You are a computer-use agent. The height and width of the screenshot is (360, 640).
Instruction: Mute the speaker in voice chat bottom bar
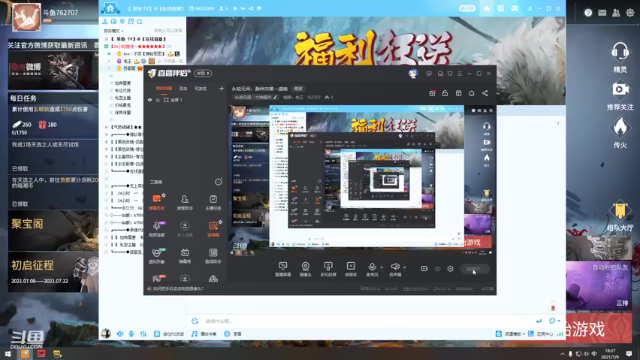click(120, 334)
